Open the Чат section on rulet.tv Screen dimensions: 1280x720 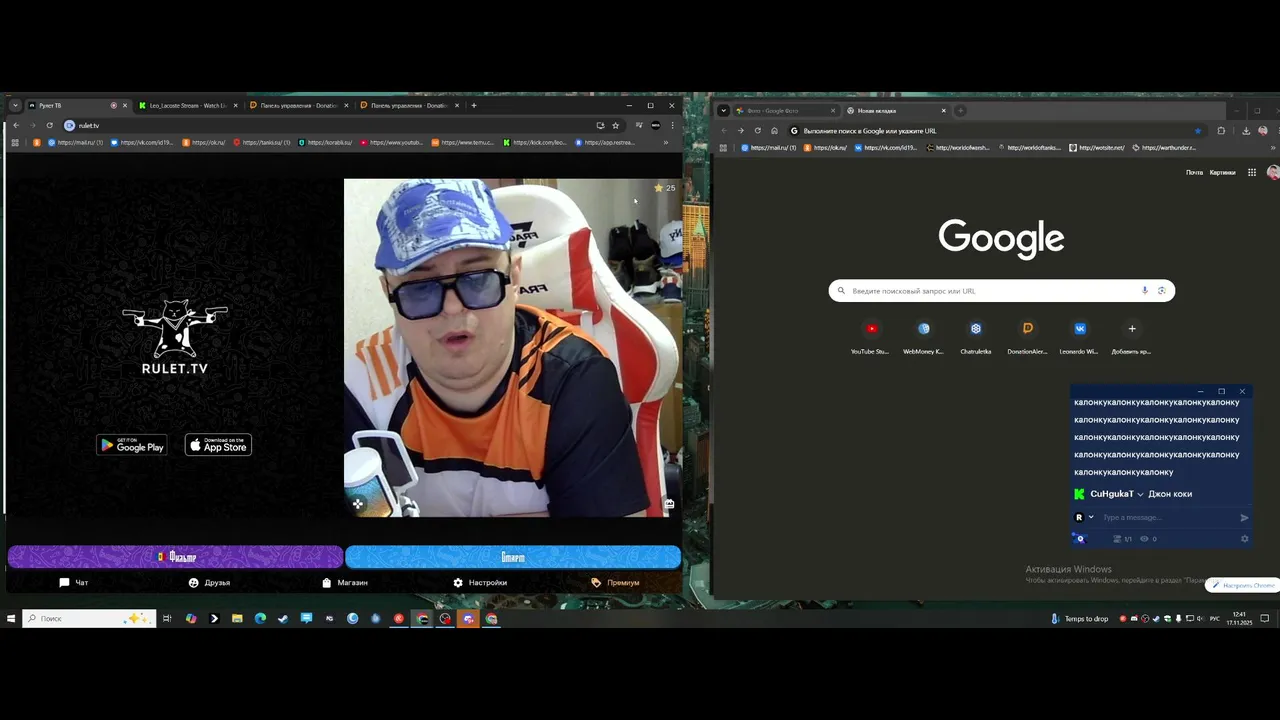pyautogui.click(x=74, y=582)
